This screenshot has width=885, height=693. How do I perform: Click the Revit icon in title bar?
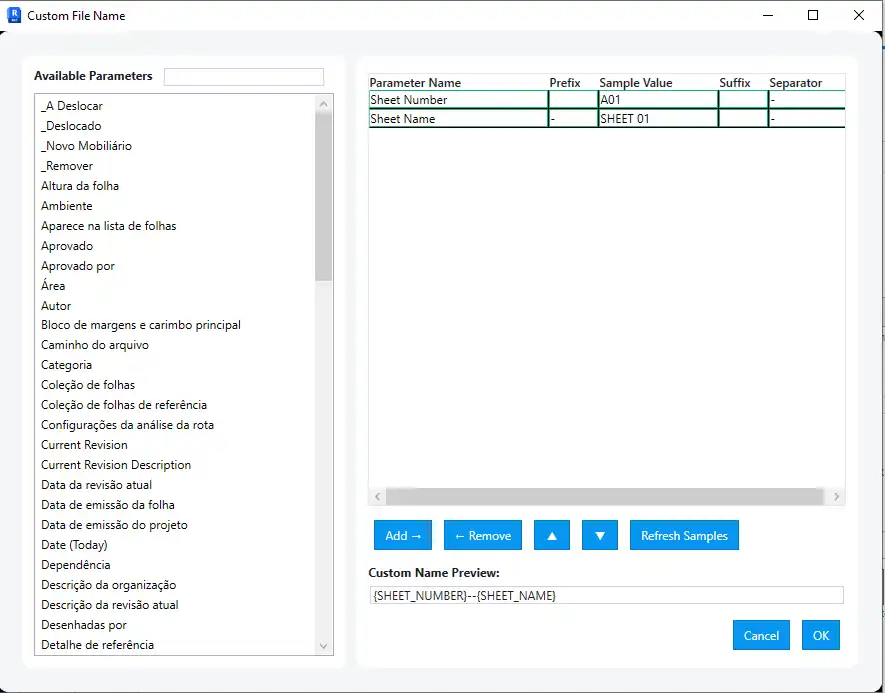pos(14,15)
